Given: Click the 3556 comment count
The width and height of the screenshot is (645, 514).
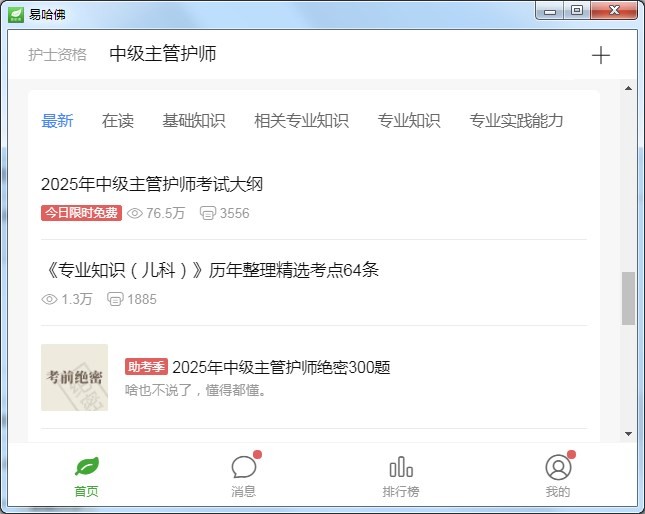Looking at the screenshot, I should click(x=234, y=213).
